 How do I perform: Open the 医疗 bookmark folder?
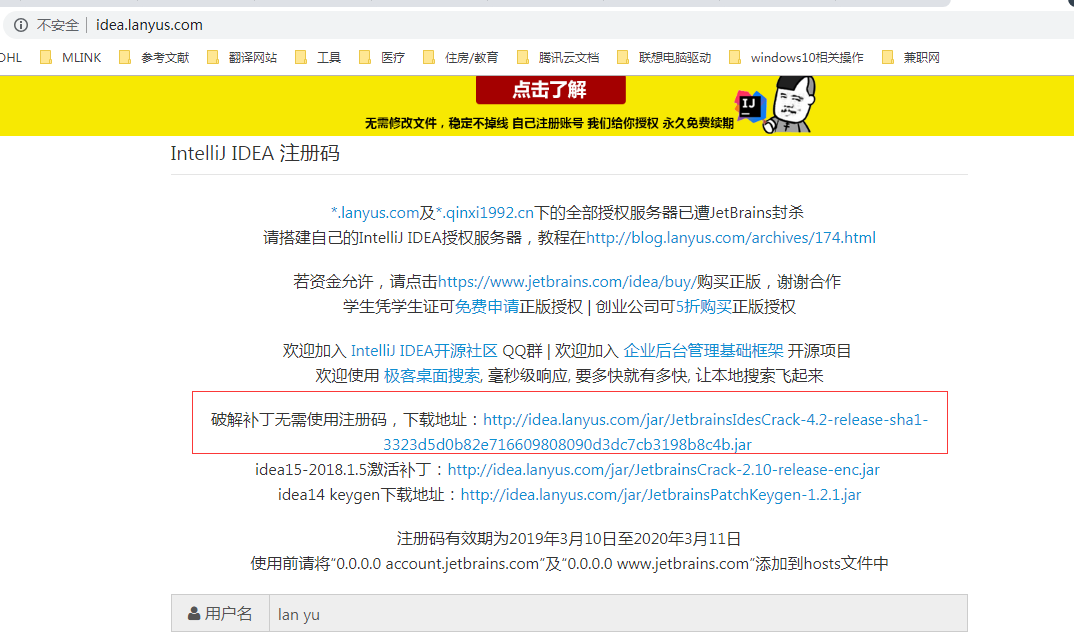[382, 58]
